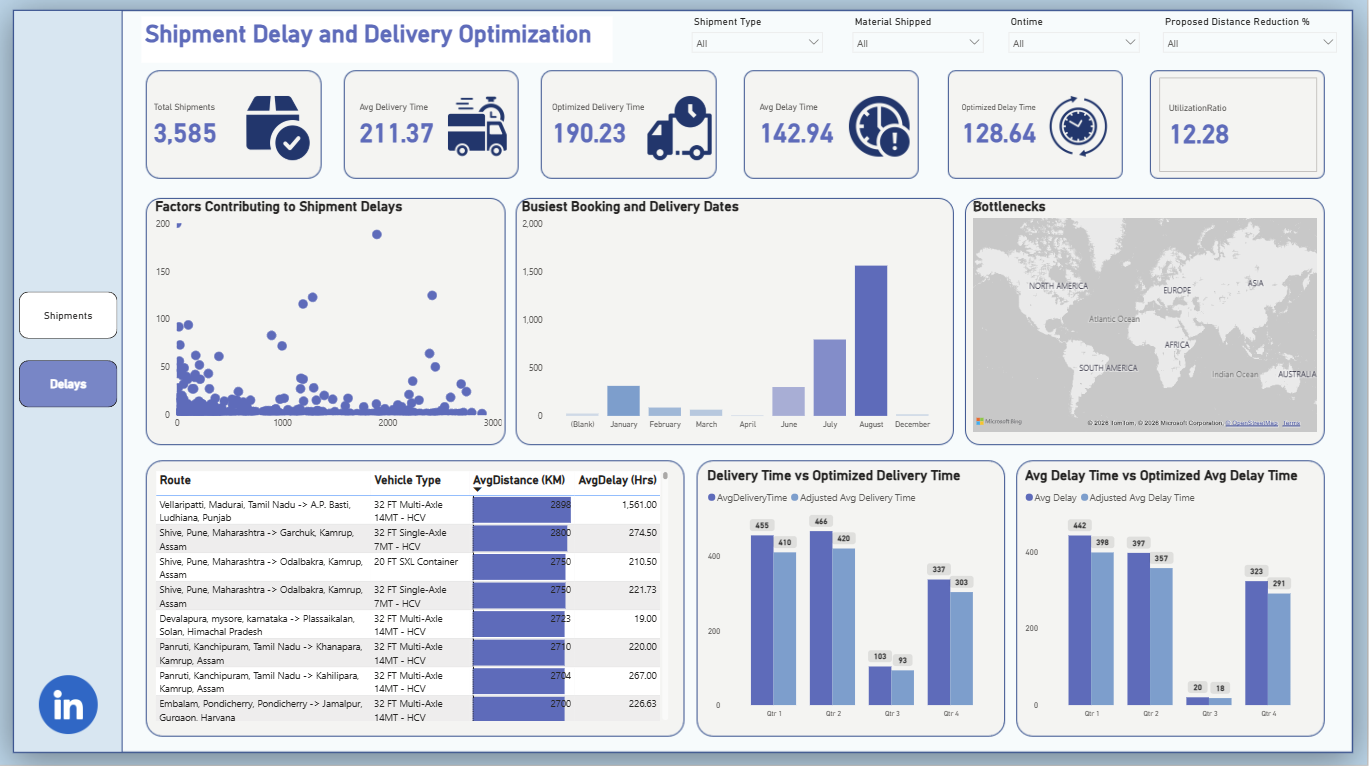Click the Panruti to Khanapara route row

[x=408, y=653]
